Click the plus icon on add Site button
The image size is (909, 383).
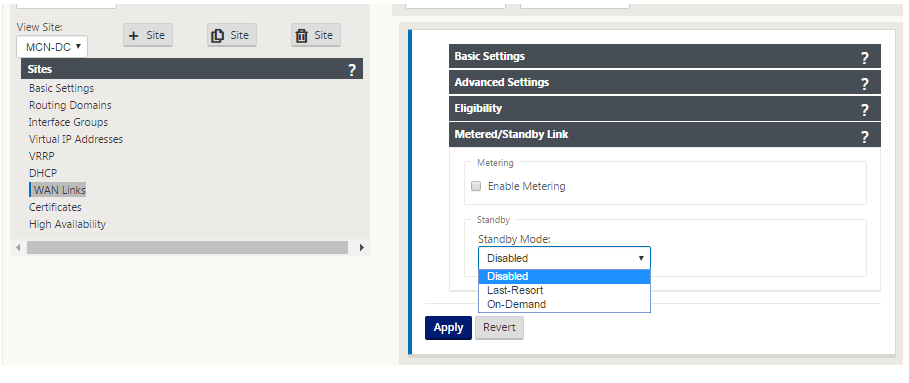click(134, 36)
